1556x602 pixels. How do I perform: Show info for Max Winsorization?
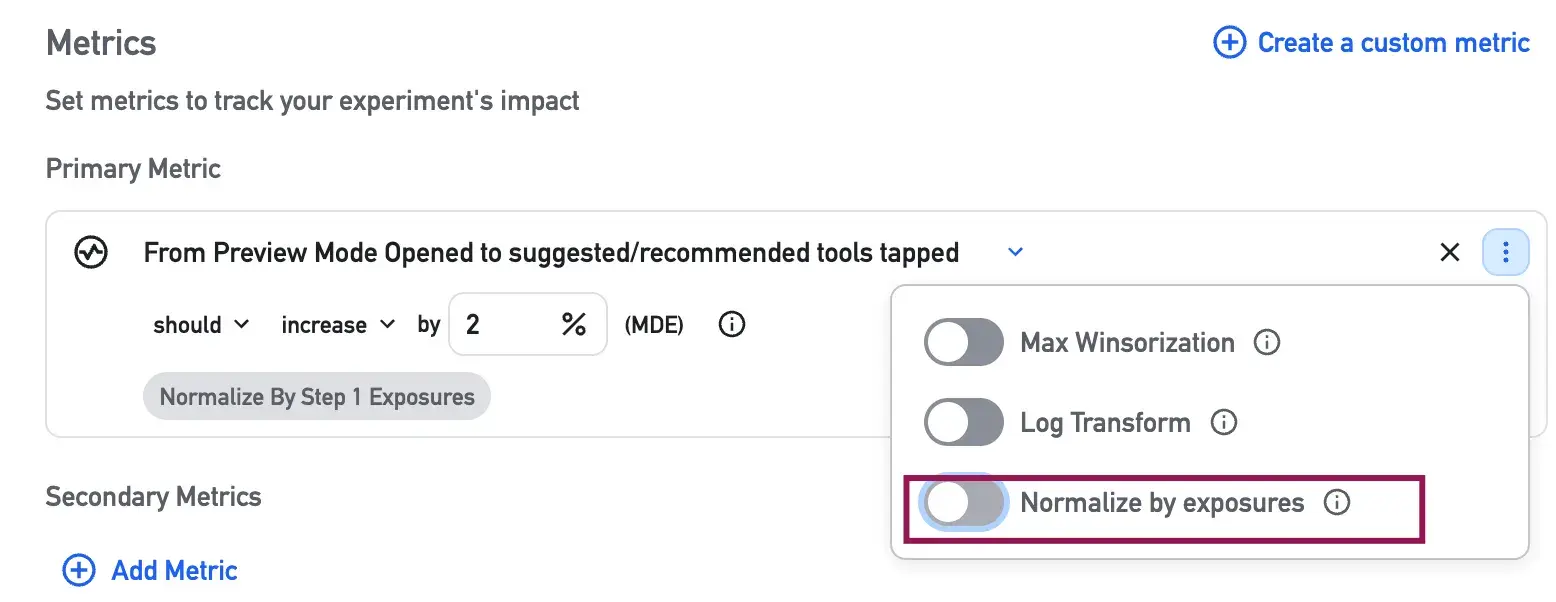(x=1267, y=343)
